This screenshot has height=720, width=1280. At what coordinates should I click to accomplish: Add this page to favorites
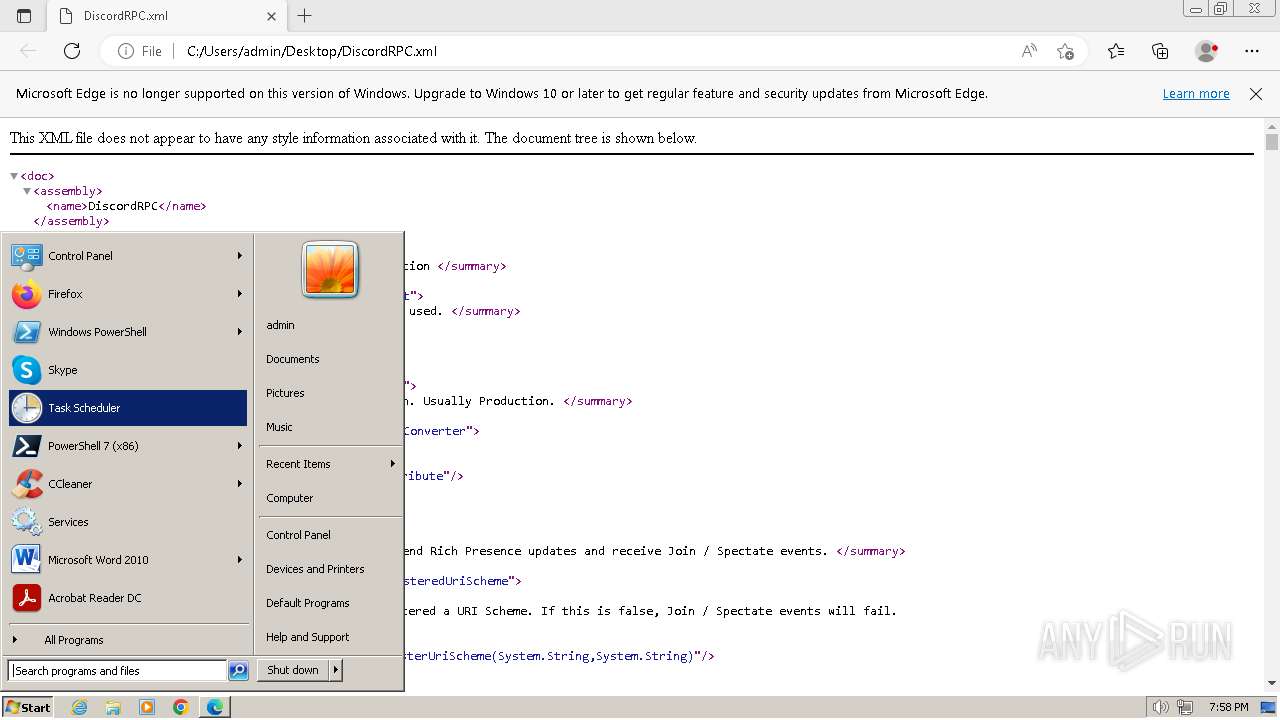(x=1065, y=51)
